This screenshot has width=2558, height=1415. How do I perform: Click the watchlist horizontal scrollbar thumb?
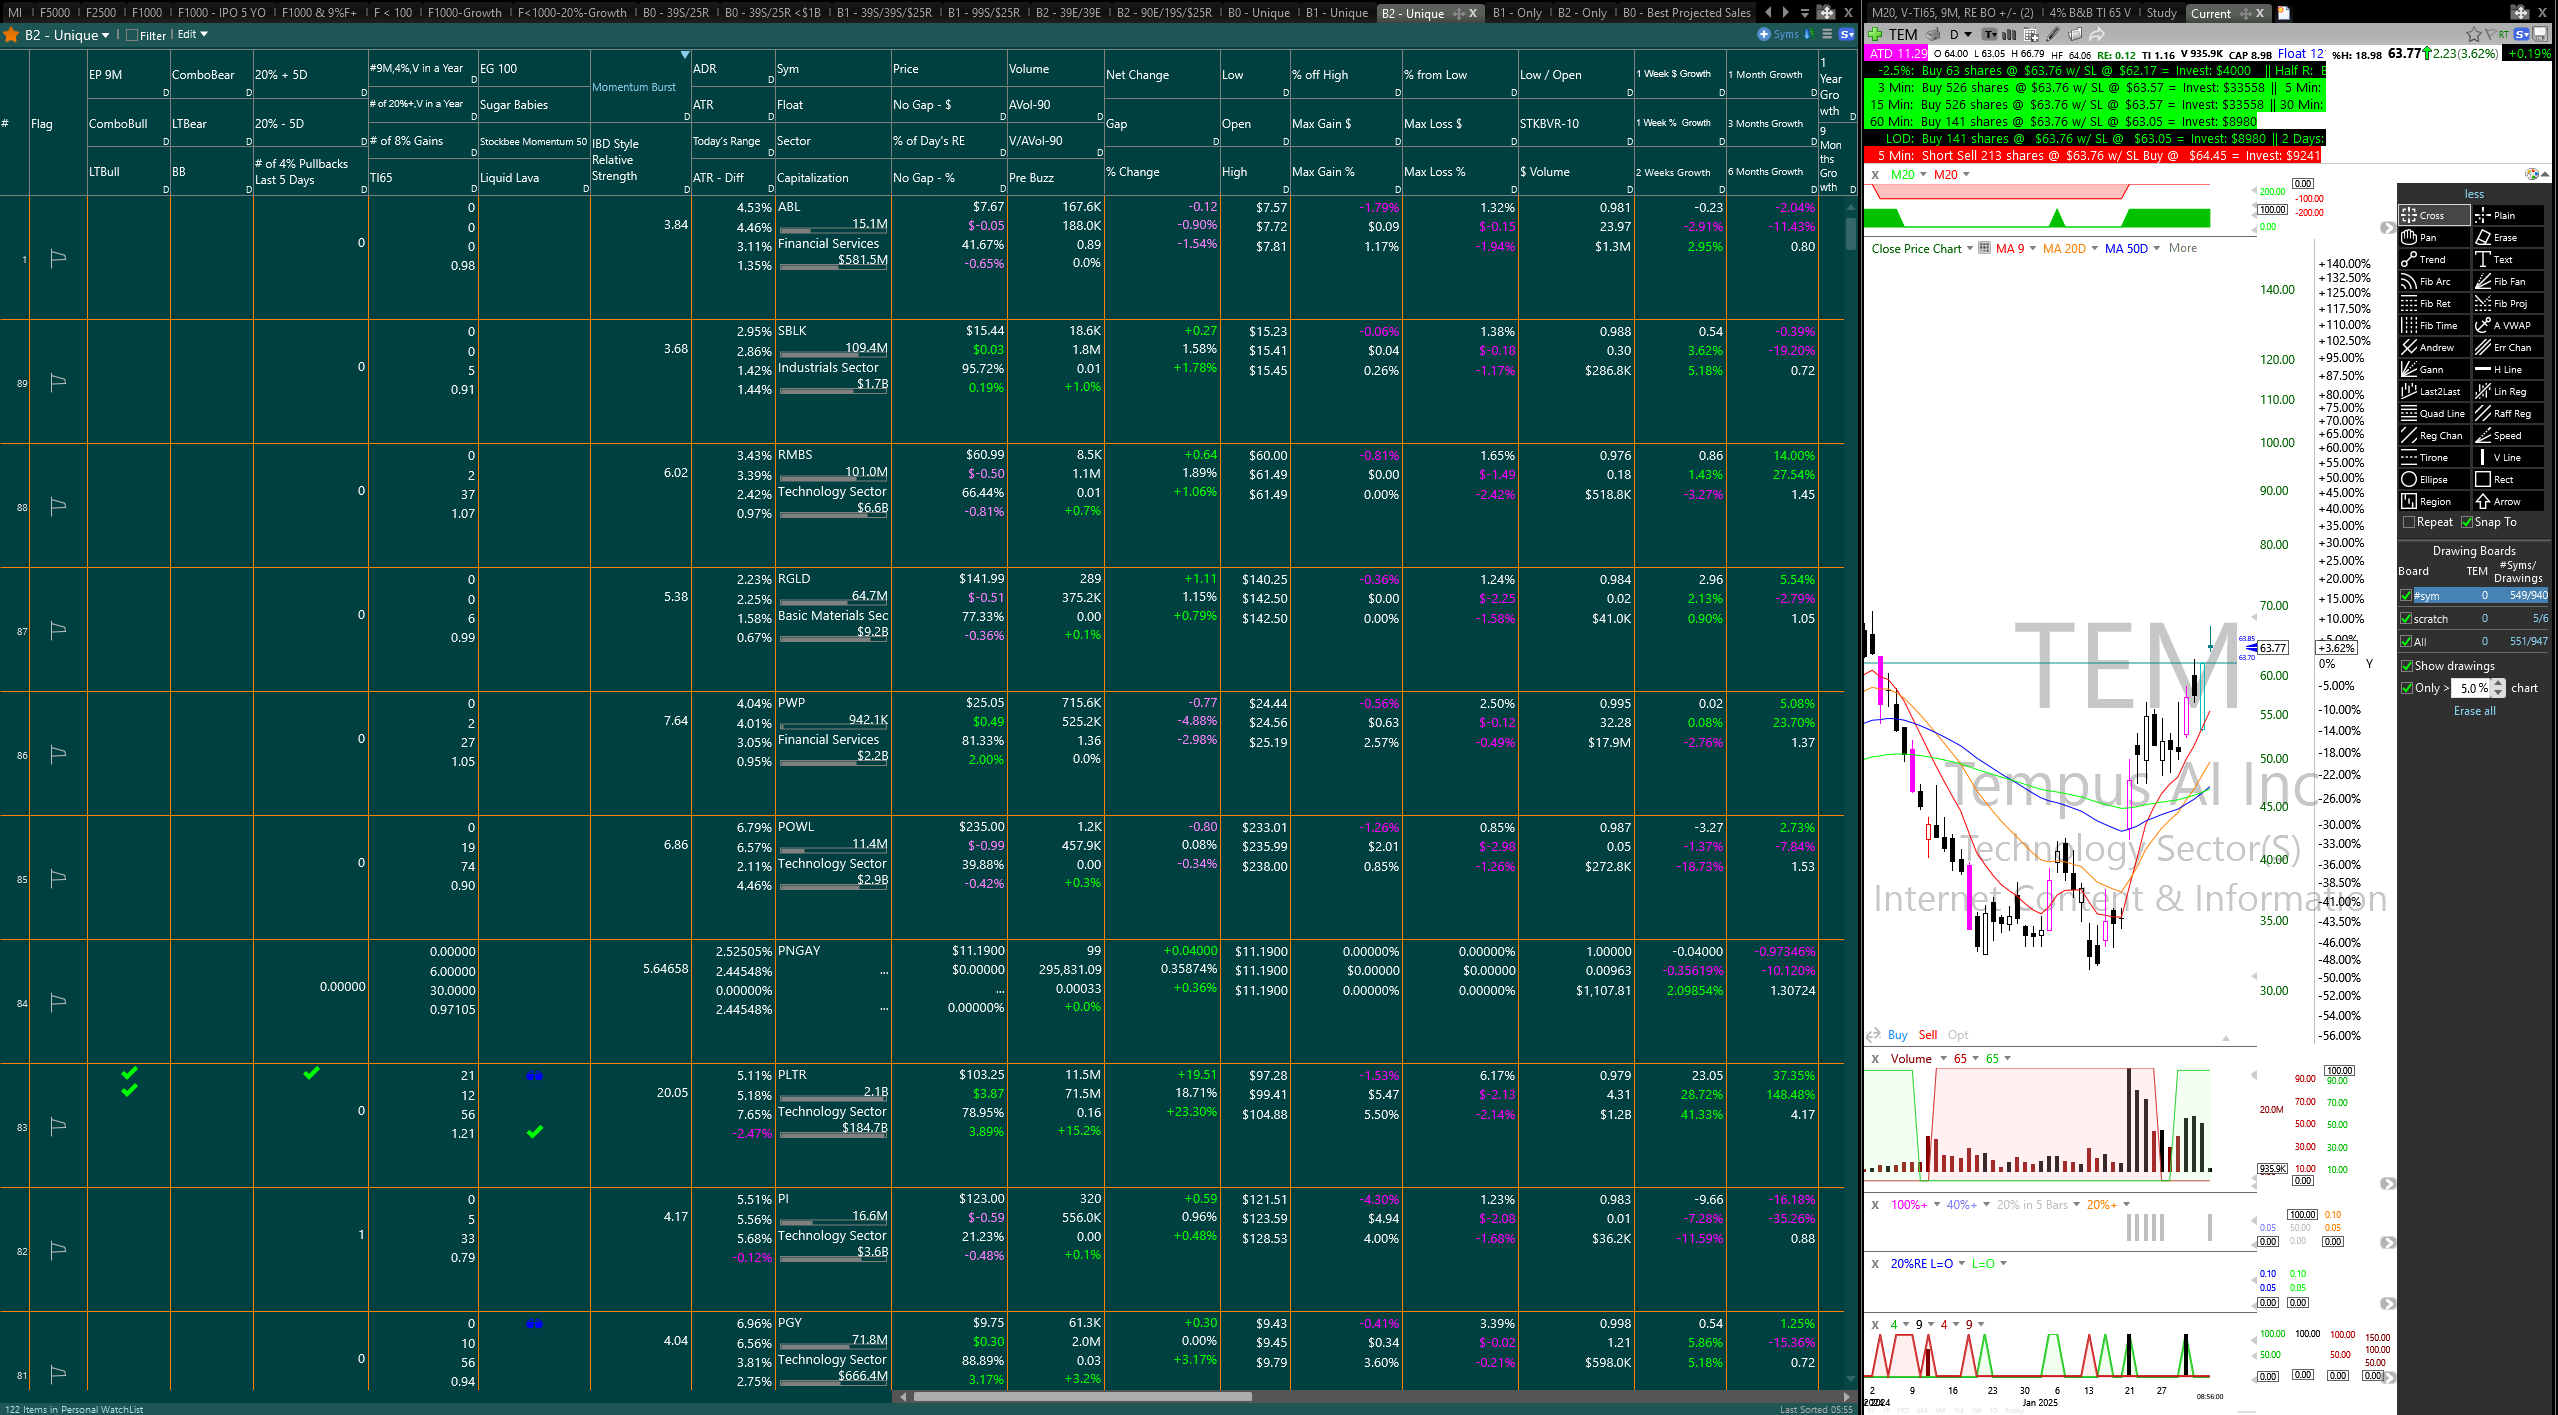point(1082,1396)
